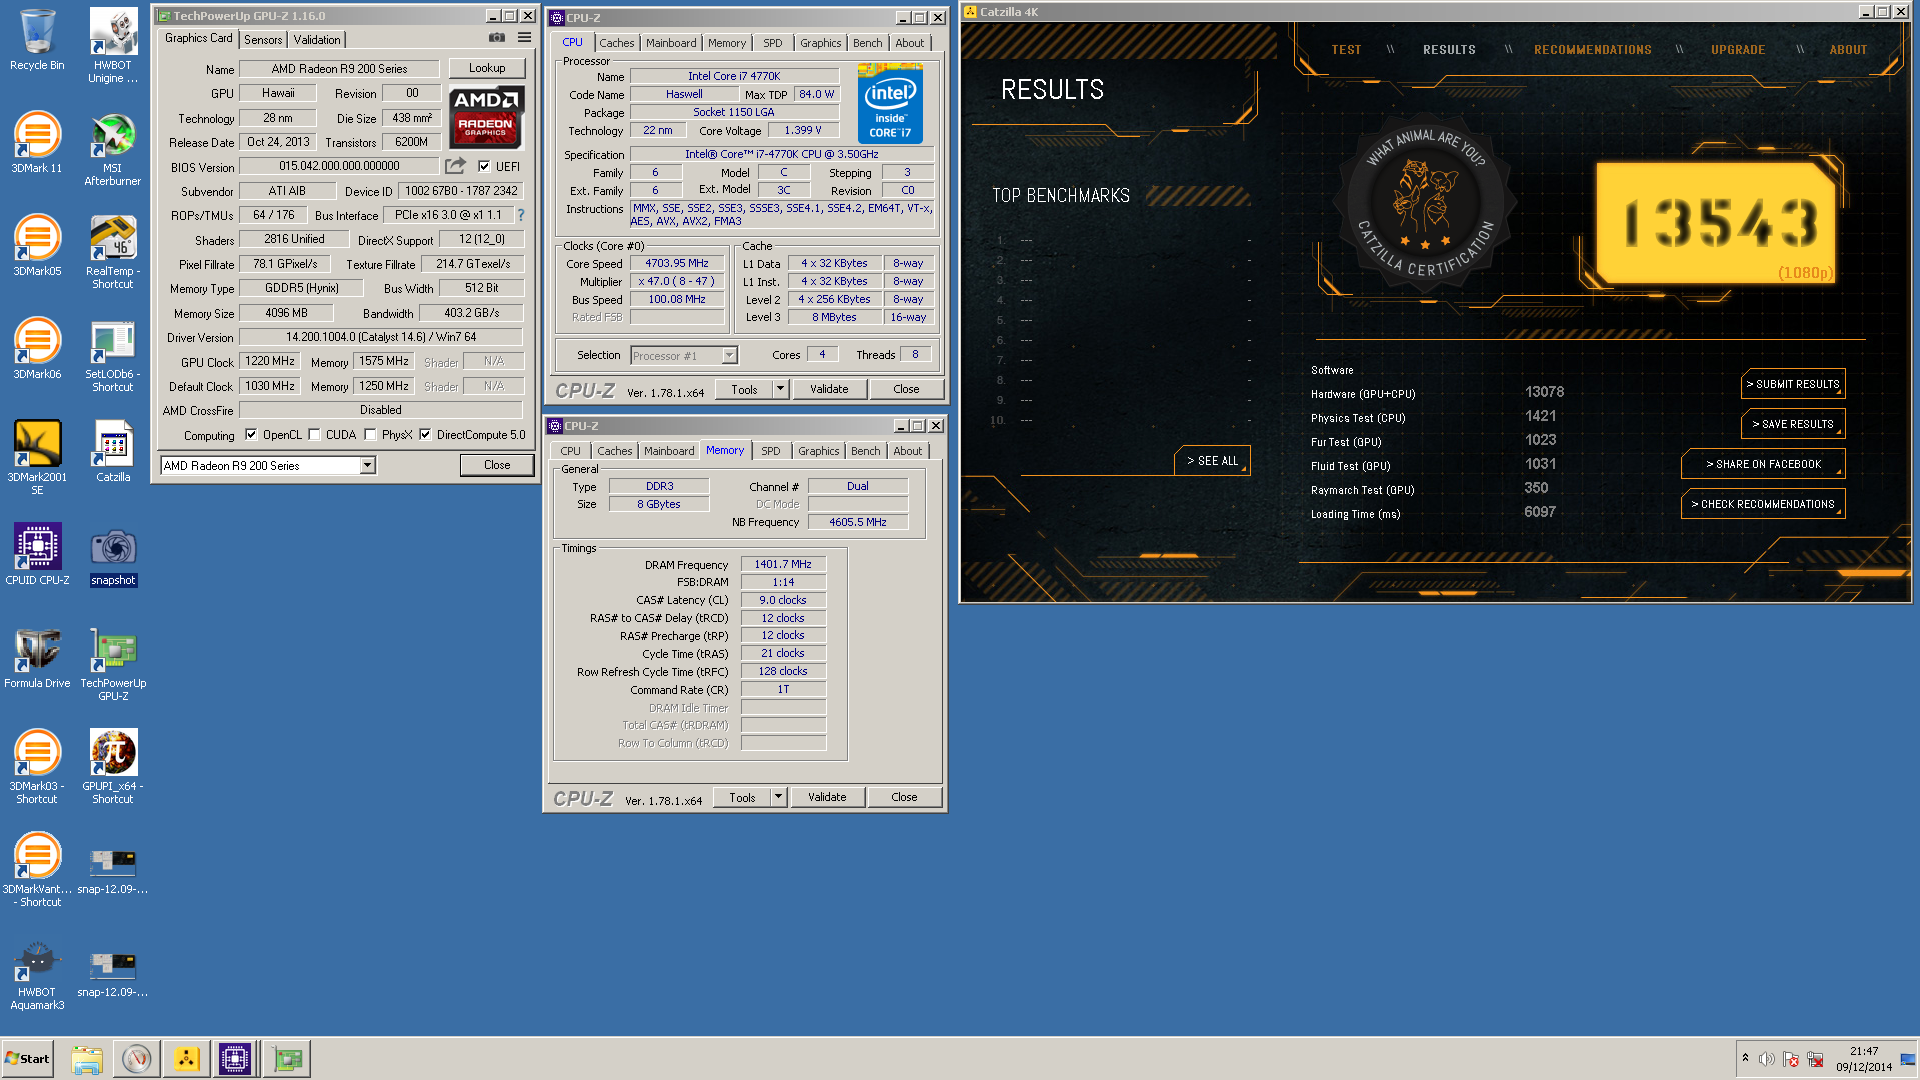Launch 3DMark2001 SE desktop icon
Image resolution: width=1920 pixels, height=1080 pixels.
coord(37,457)
